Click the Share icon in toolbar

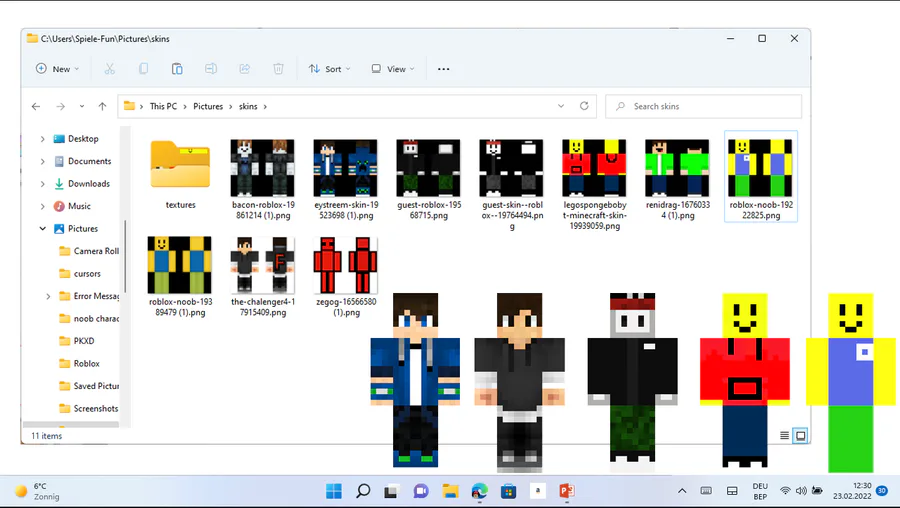245,69
